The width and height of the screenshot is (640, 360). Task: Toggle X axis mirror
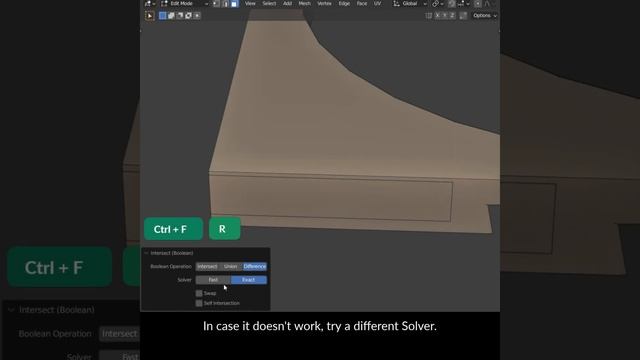[x=438, y=16]
